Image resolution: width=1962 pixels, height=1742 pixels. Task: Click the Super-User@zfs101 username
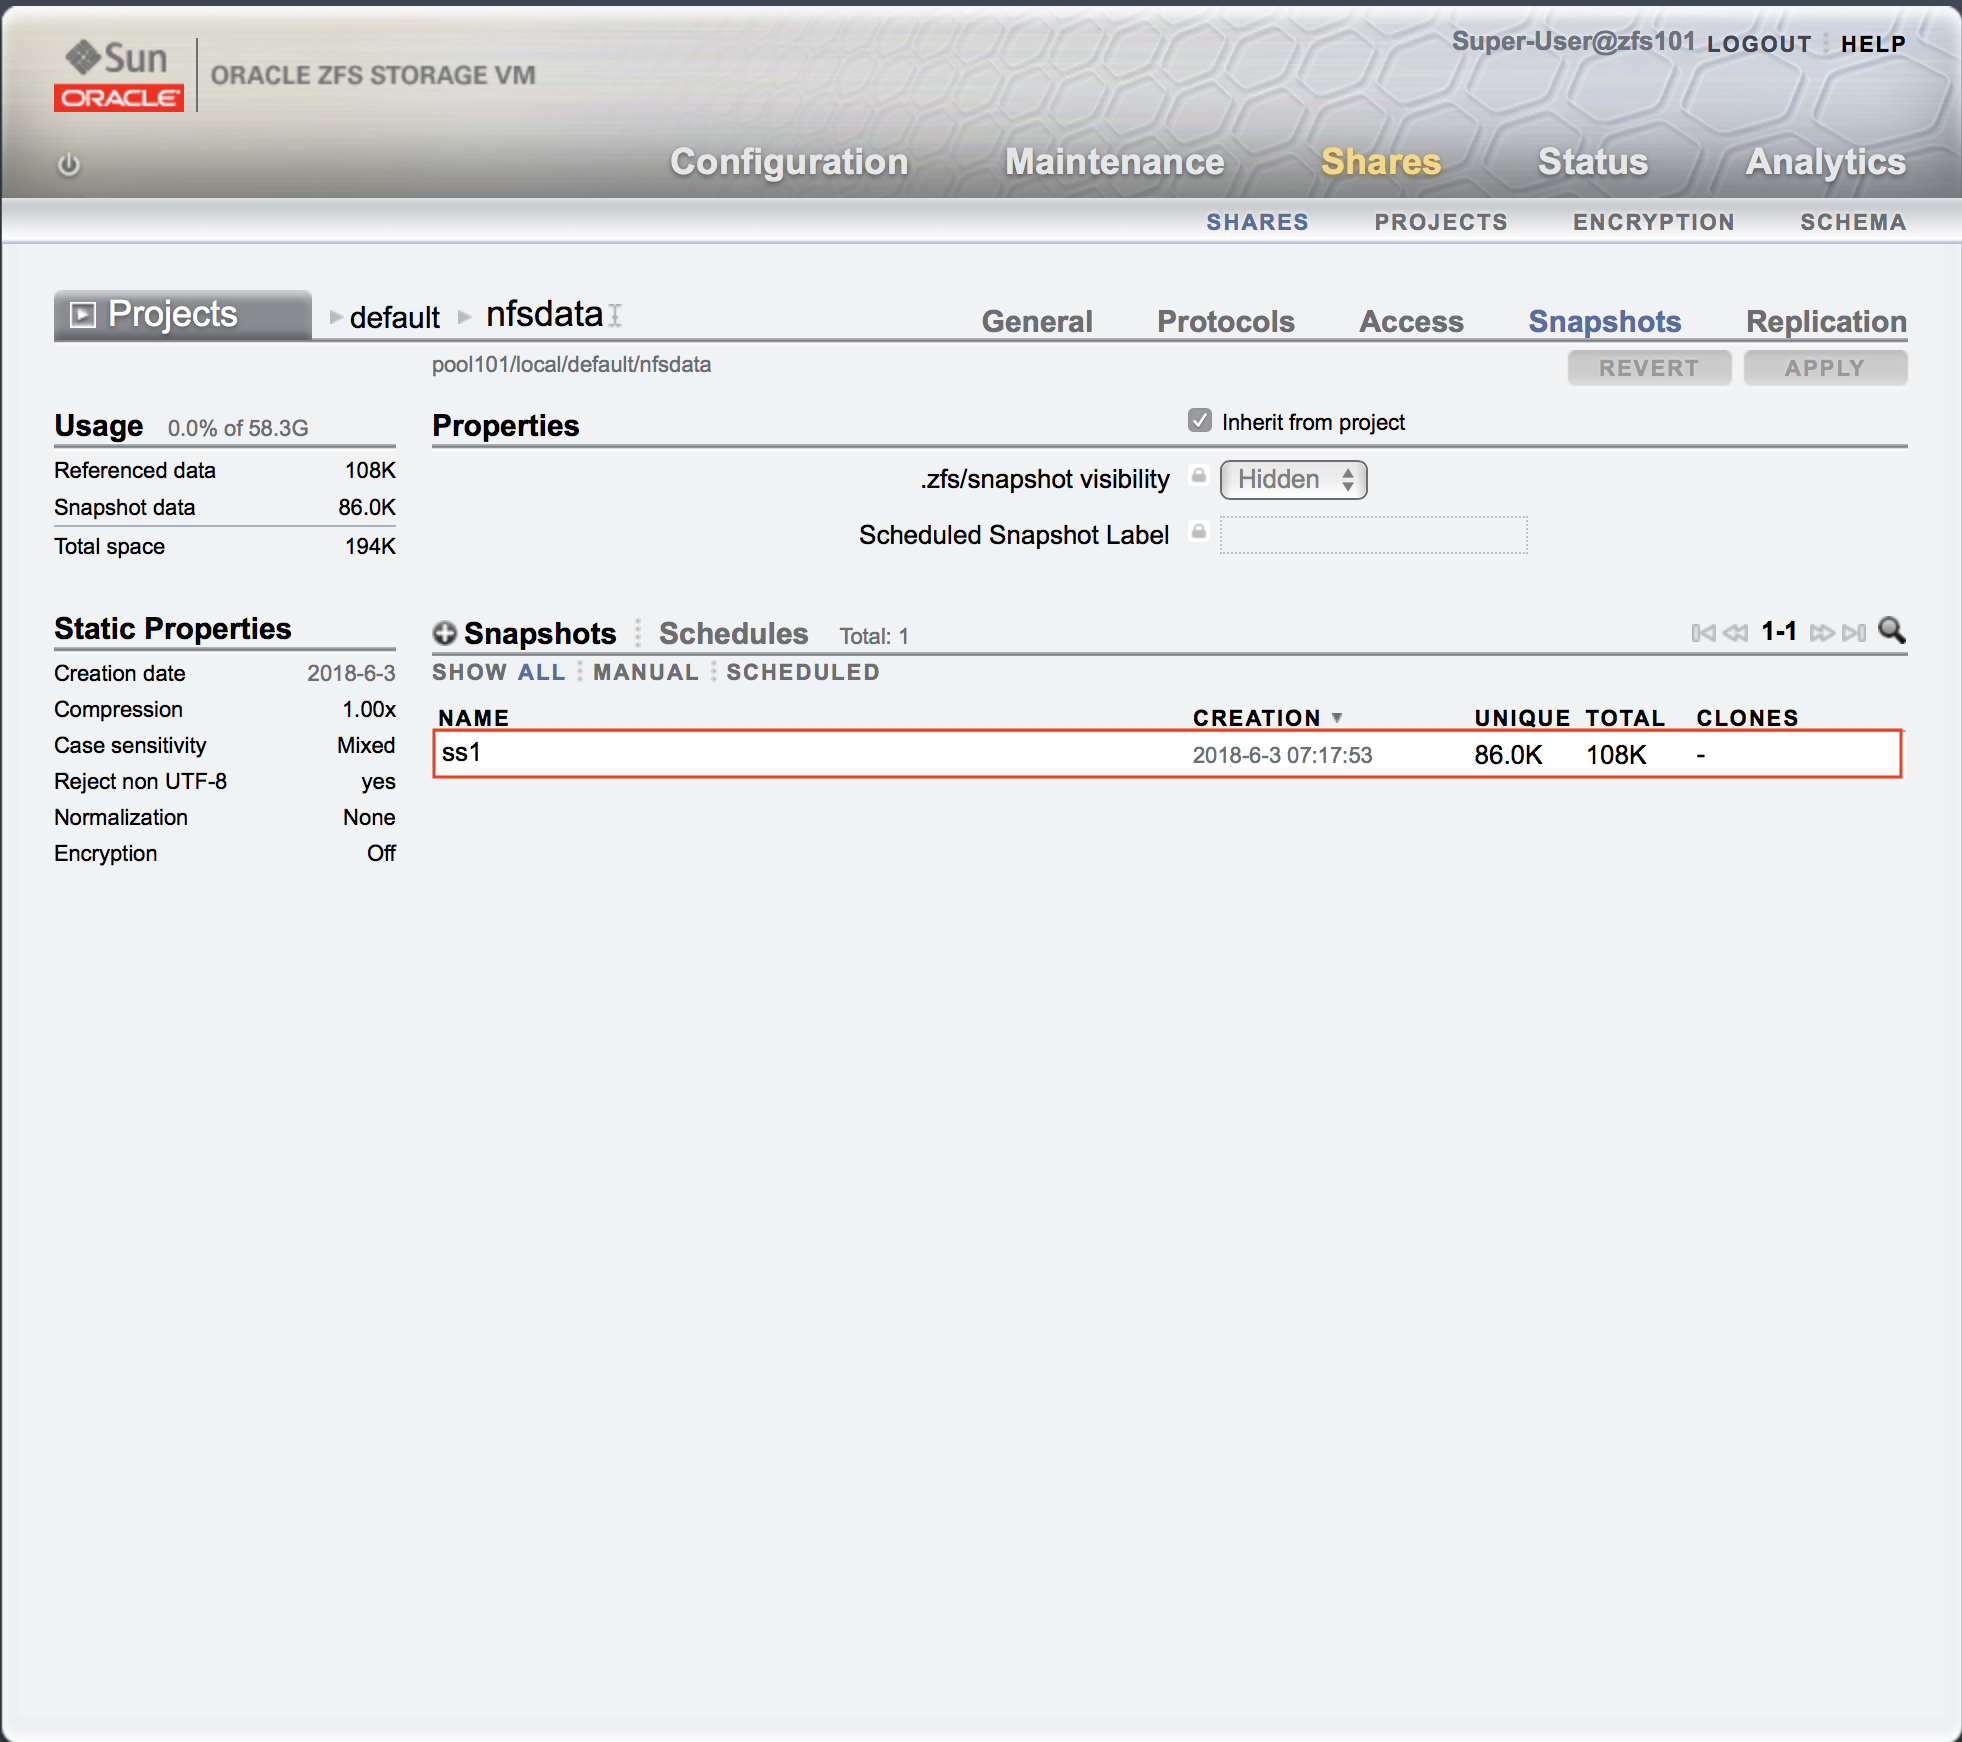(1573, 41)
